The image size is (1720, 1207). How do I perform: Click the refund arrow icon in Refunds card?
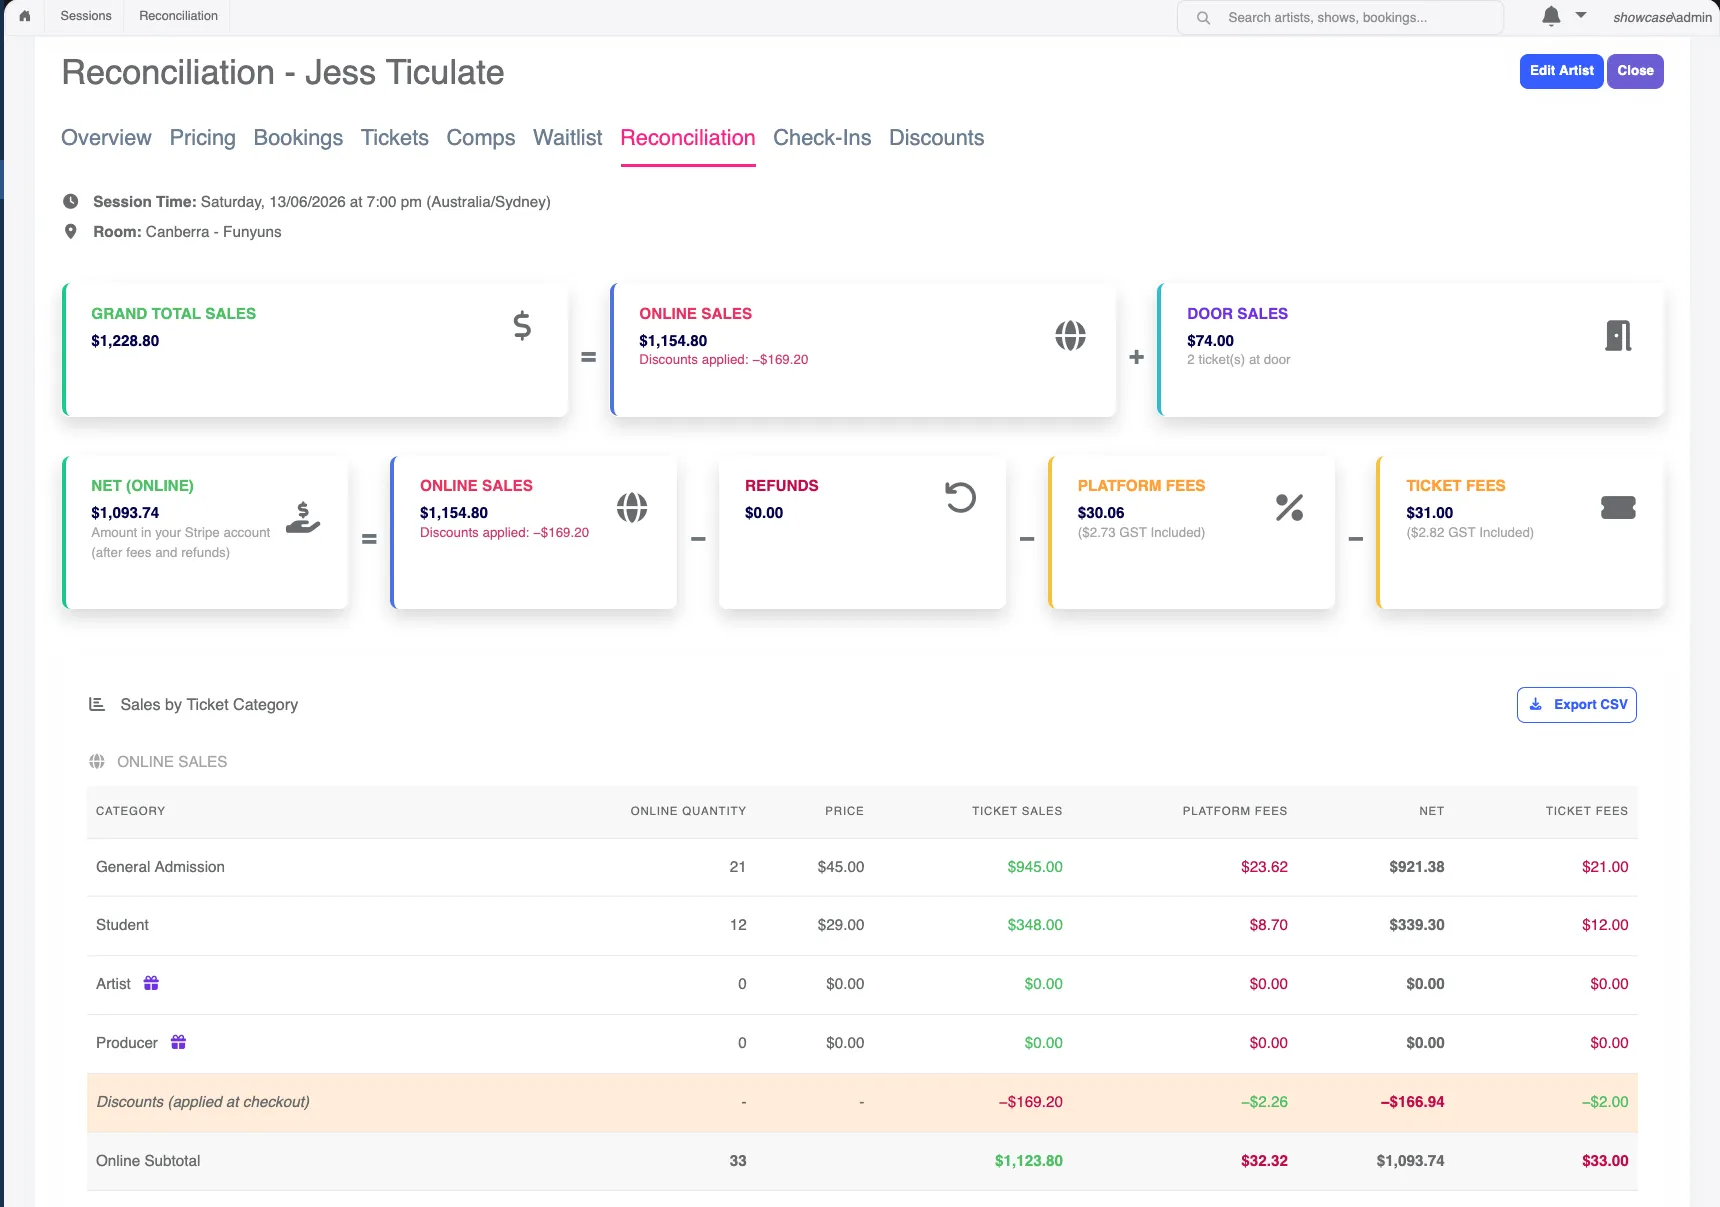(x=960, y=497)
